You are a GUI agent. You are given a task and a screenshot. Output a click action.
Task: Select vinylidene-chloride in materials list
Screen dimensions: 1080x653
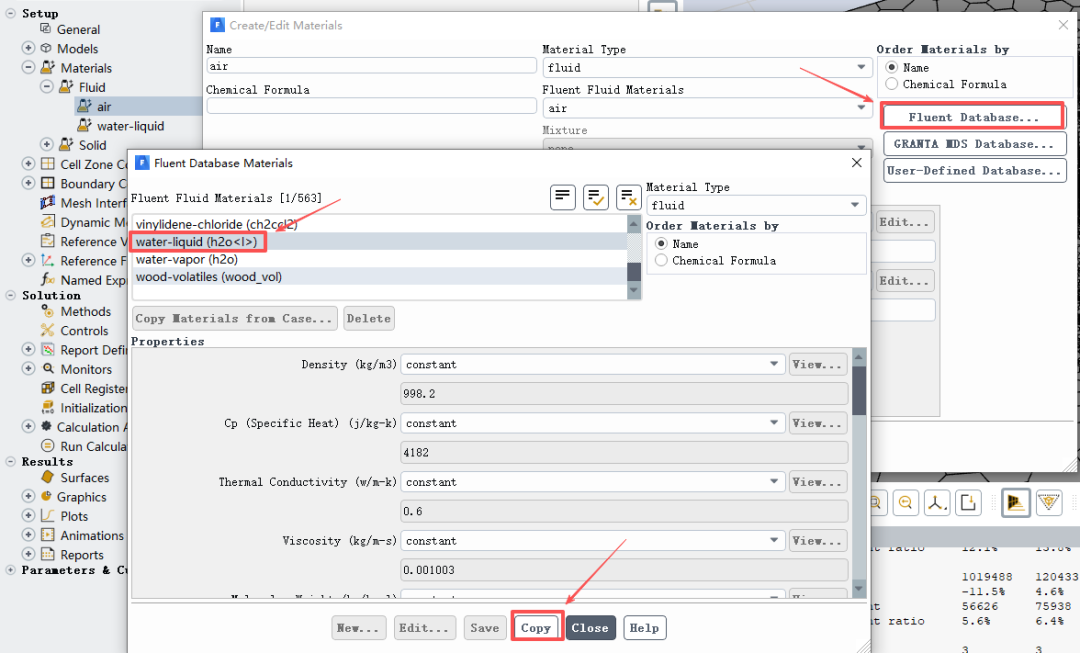(x=379, y=224)
